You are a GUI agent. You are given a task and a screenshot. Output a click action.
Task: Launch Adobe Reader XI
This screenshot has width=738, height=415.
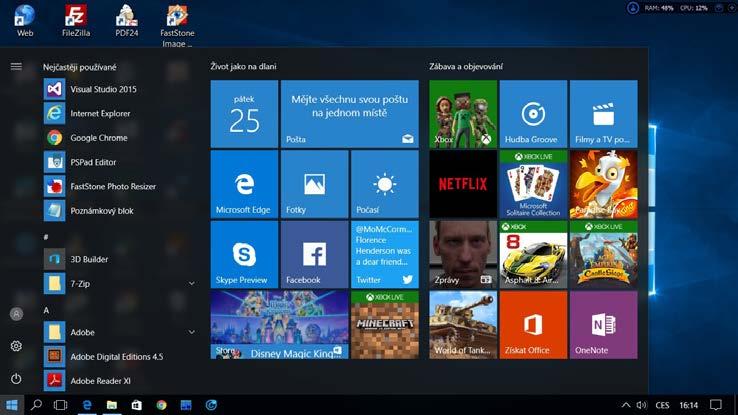118,381
